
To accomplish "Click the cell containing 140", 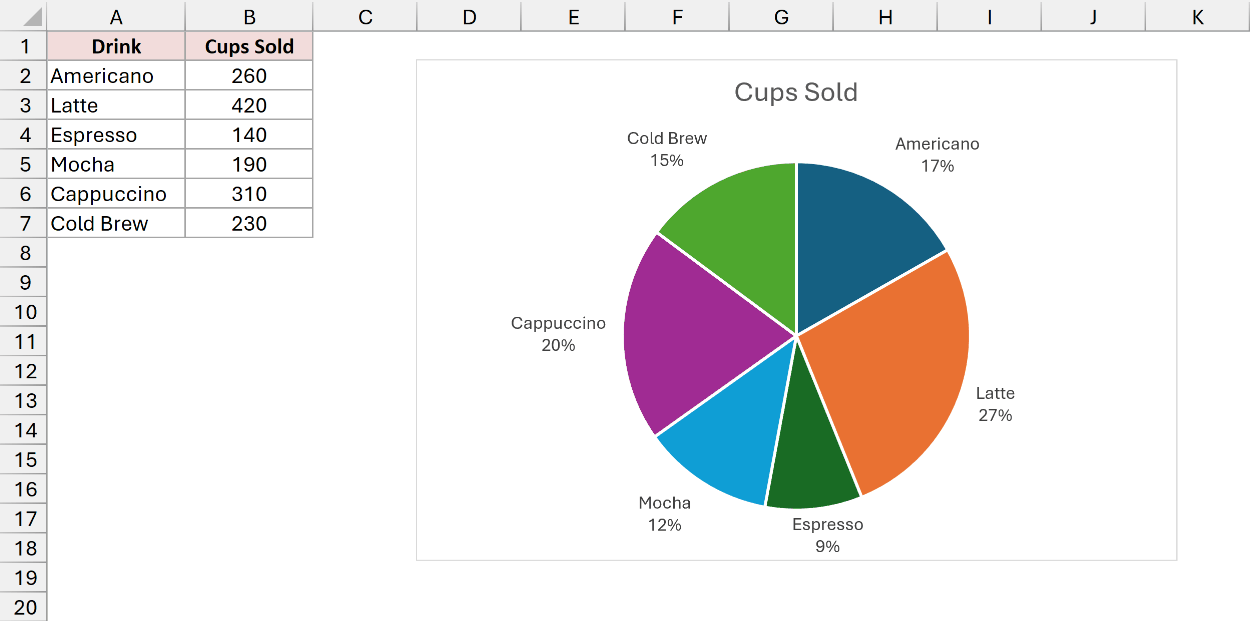I will pyautogui.click(x=249, y=135).
